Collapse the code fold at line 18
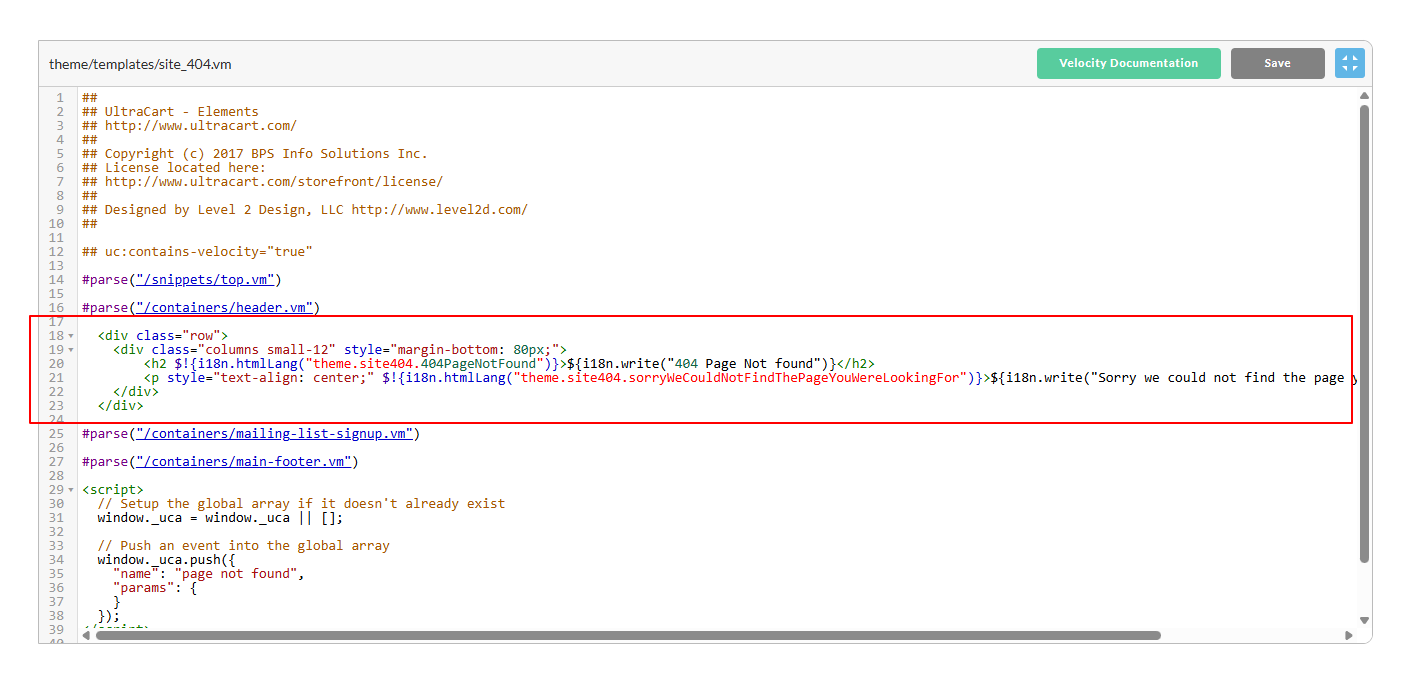The width and height of the screenshot is (1413, 682). [71, 336]
